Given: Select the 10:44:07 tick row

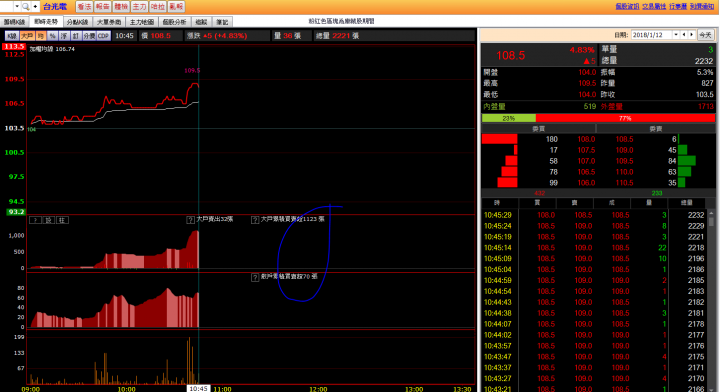Looking at the screenshot, I should coord(594,324).
